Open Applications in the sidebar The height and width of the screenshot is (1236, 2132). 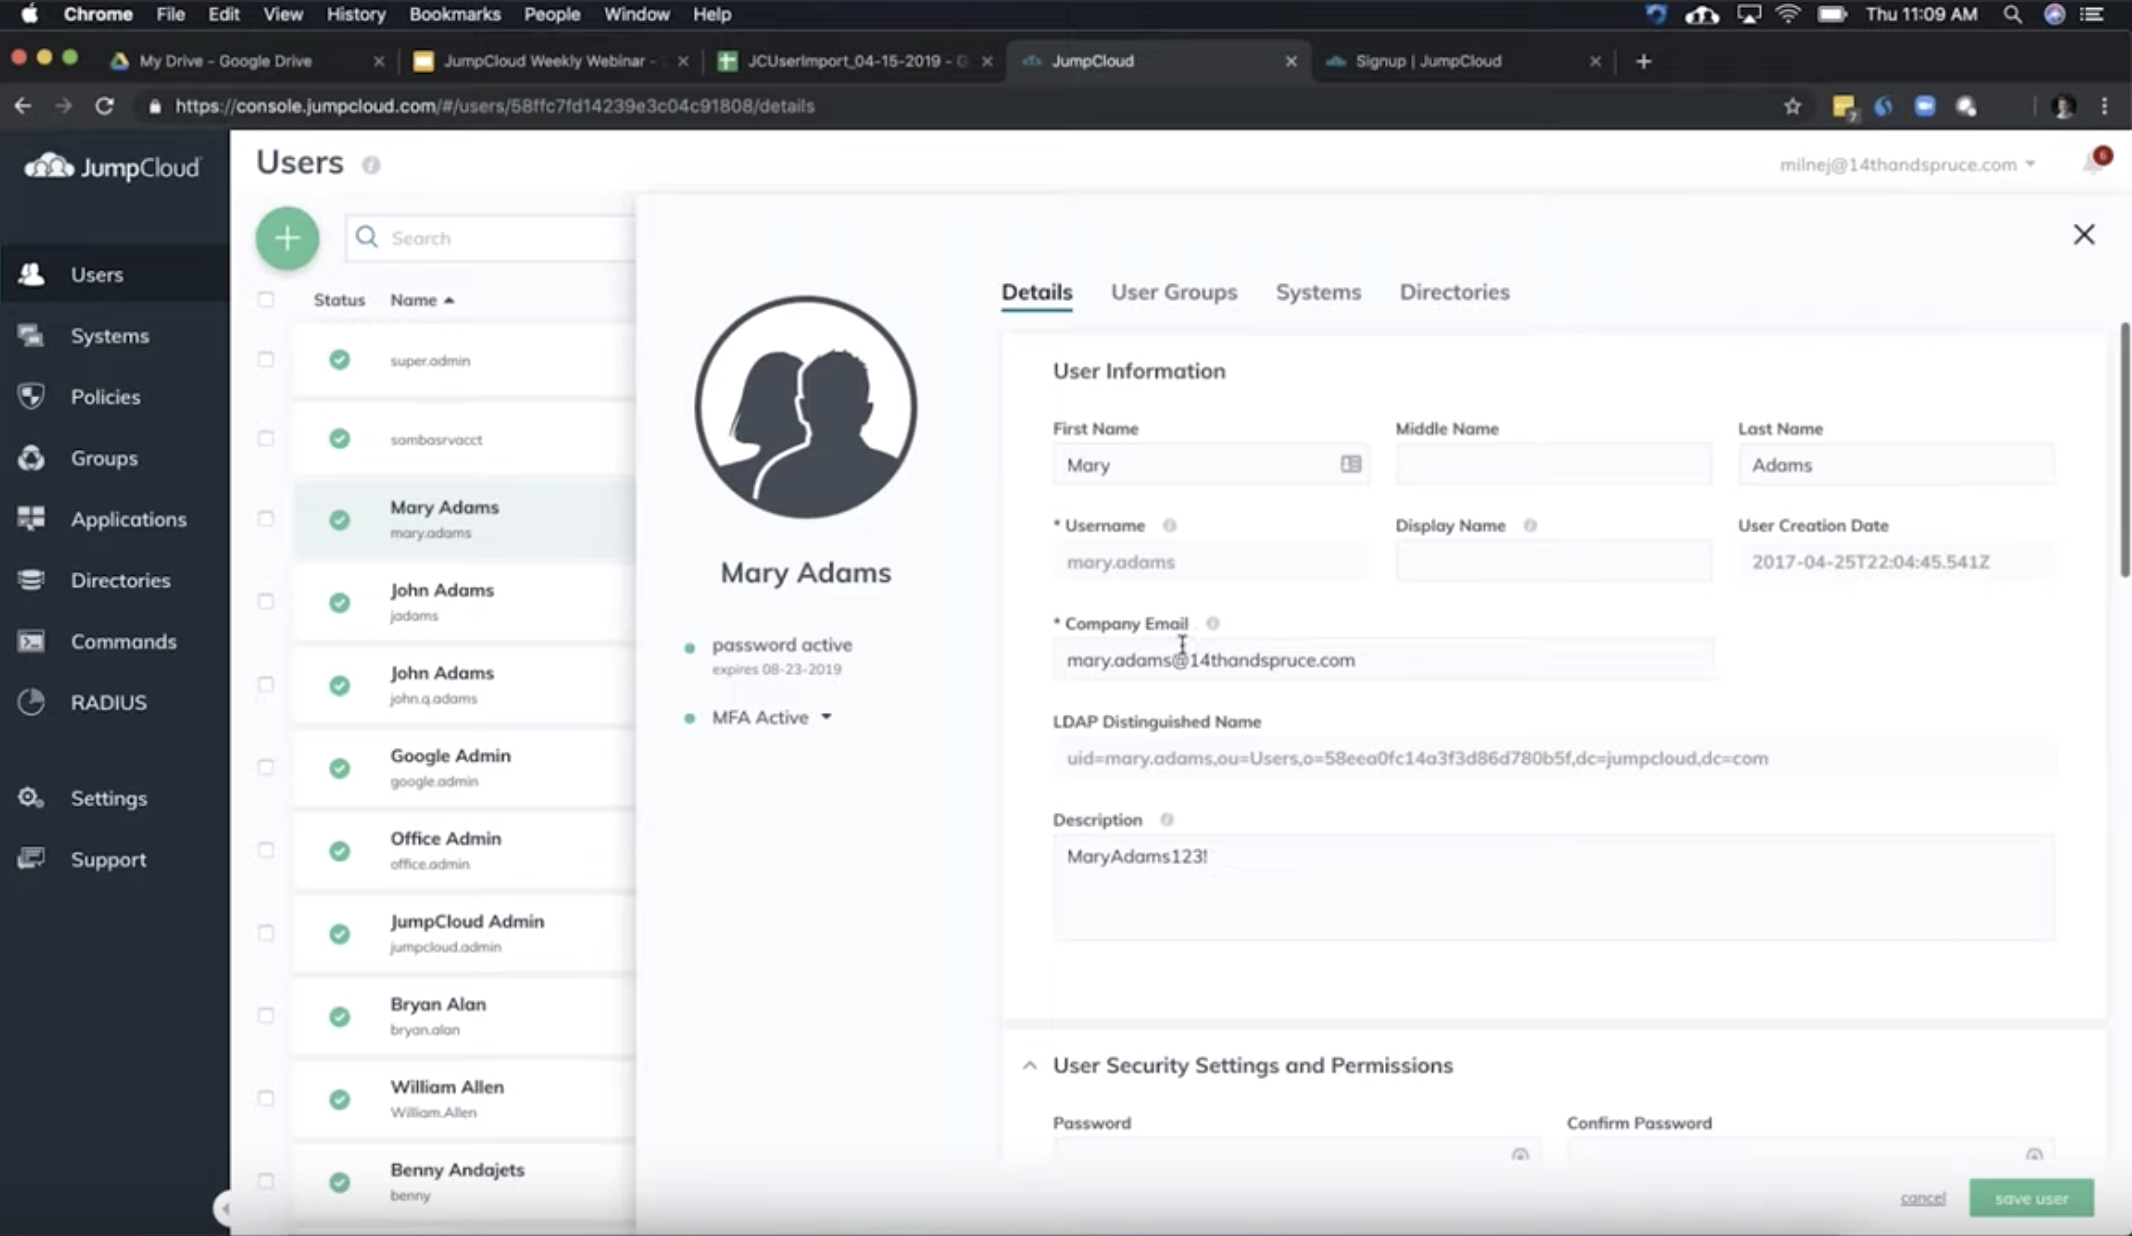tap(128, 519)
